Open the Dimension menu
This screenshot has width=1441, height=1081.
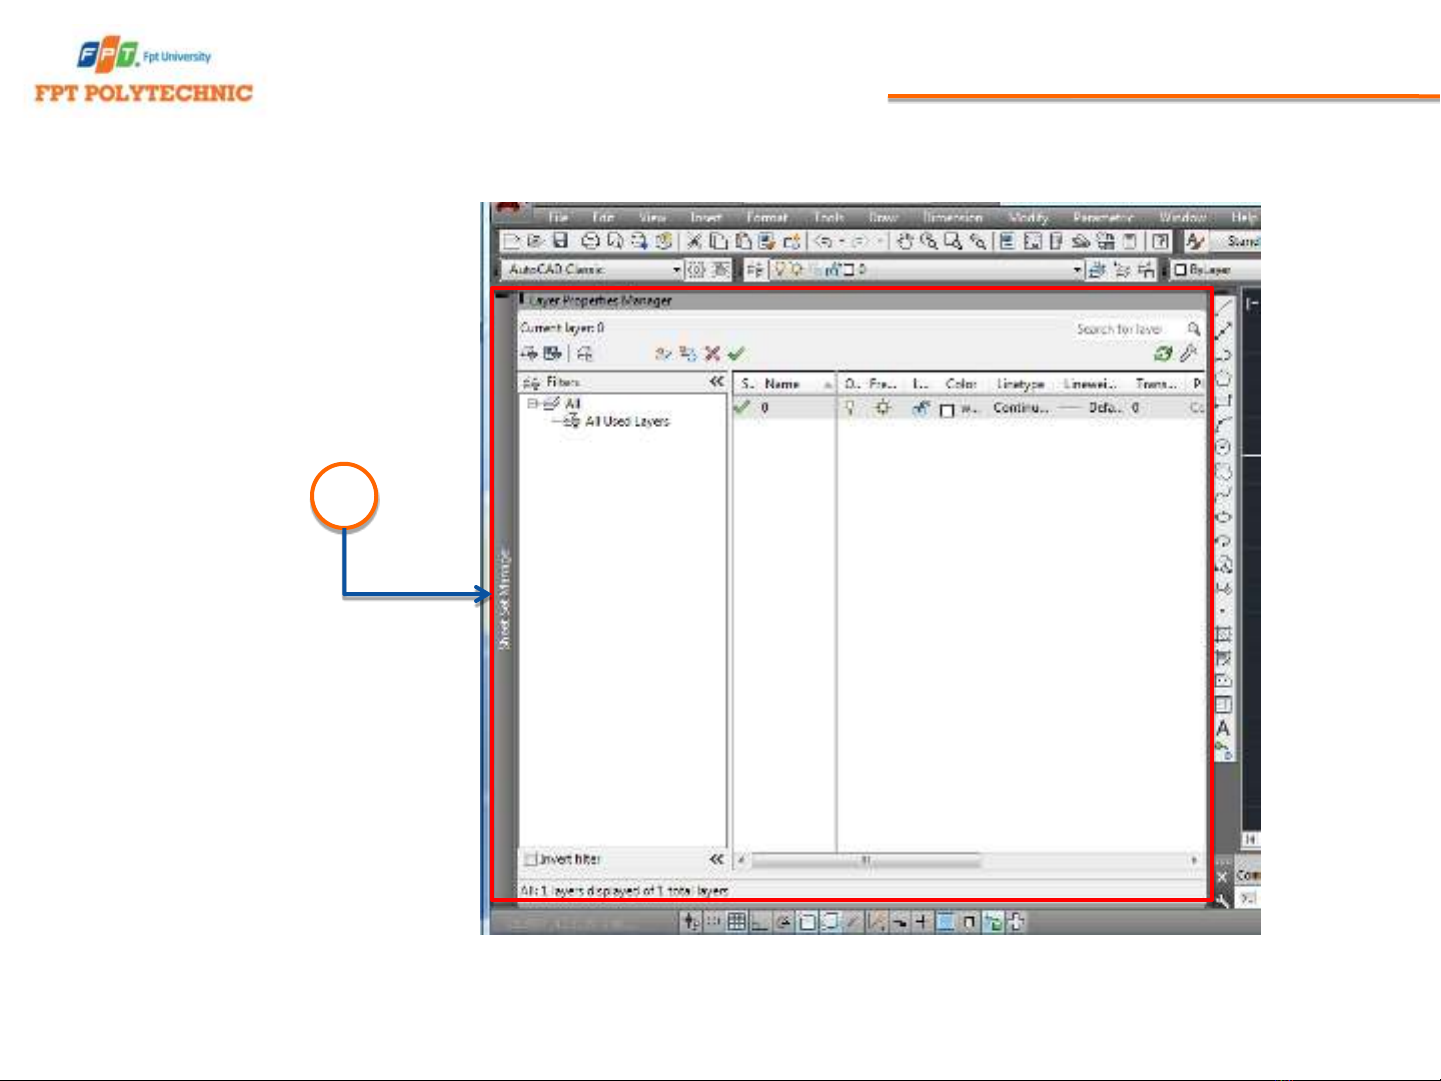coord(952,217)
